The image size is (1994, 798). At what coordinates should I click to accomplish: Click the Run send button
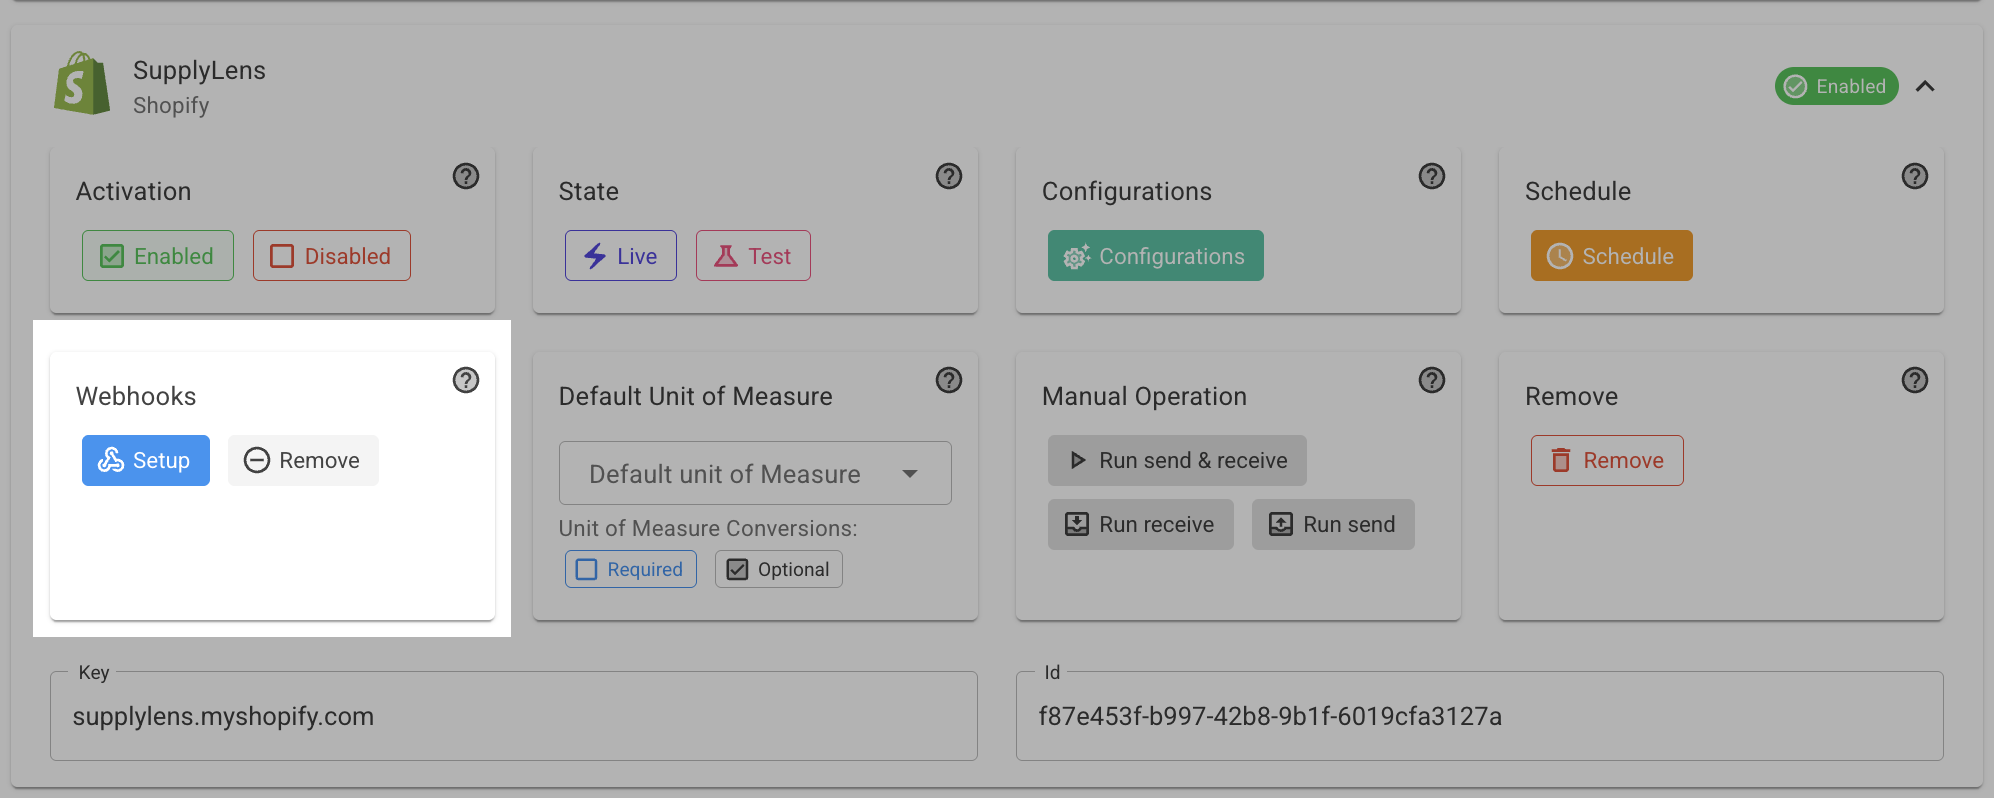pos(1333,524)
